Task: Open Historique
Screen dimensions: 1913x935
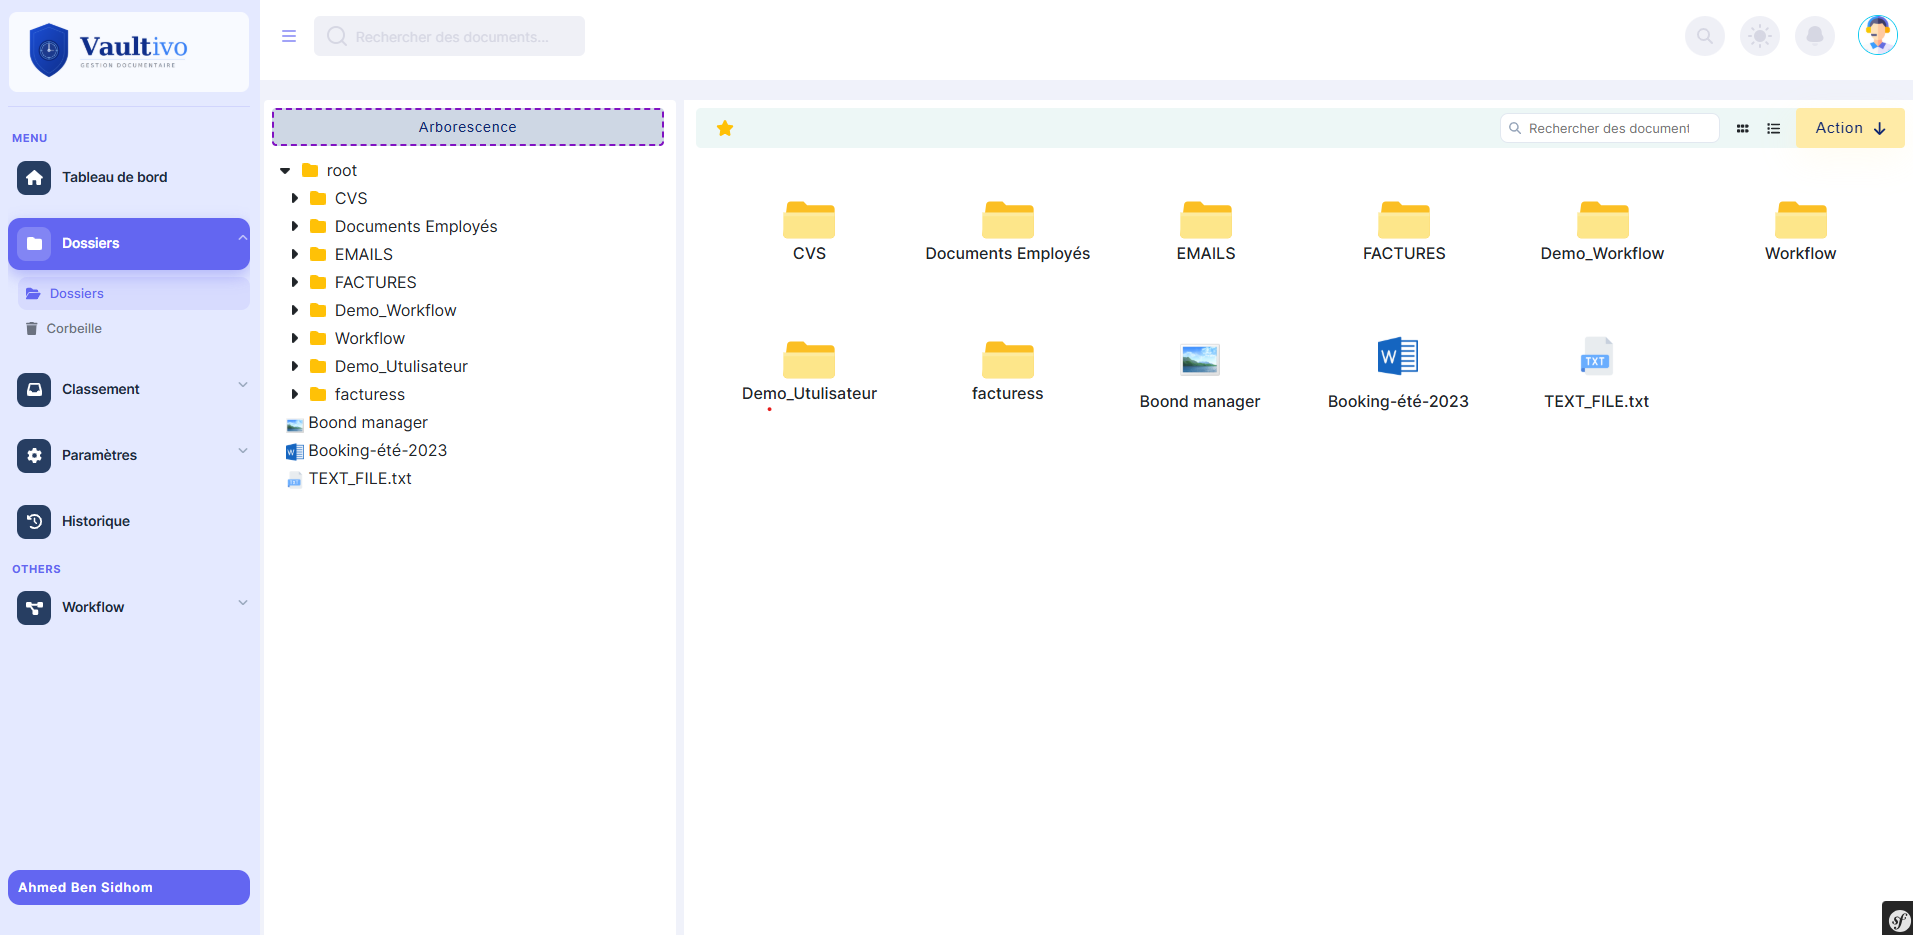Action: 129,521
